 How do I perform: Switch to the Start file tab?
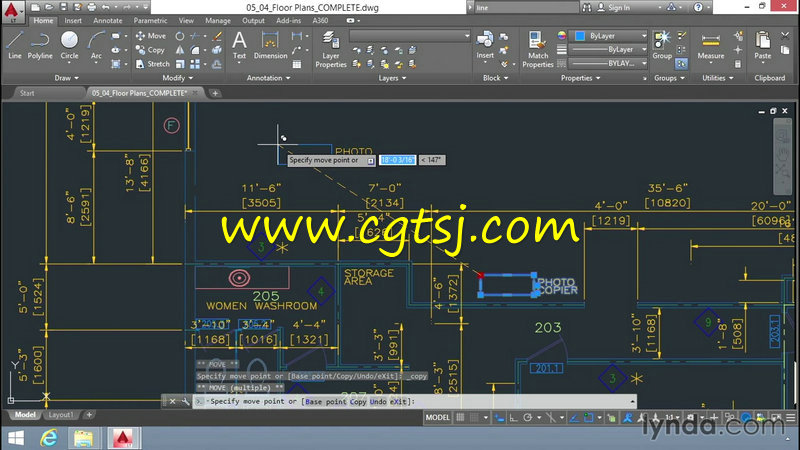coord(27,93)
